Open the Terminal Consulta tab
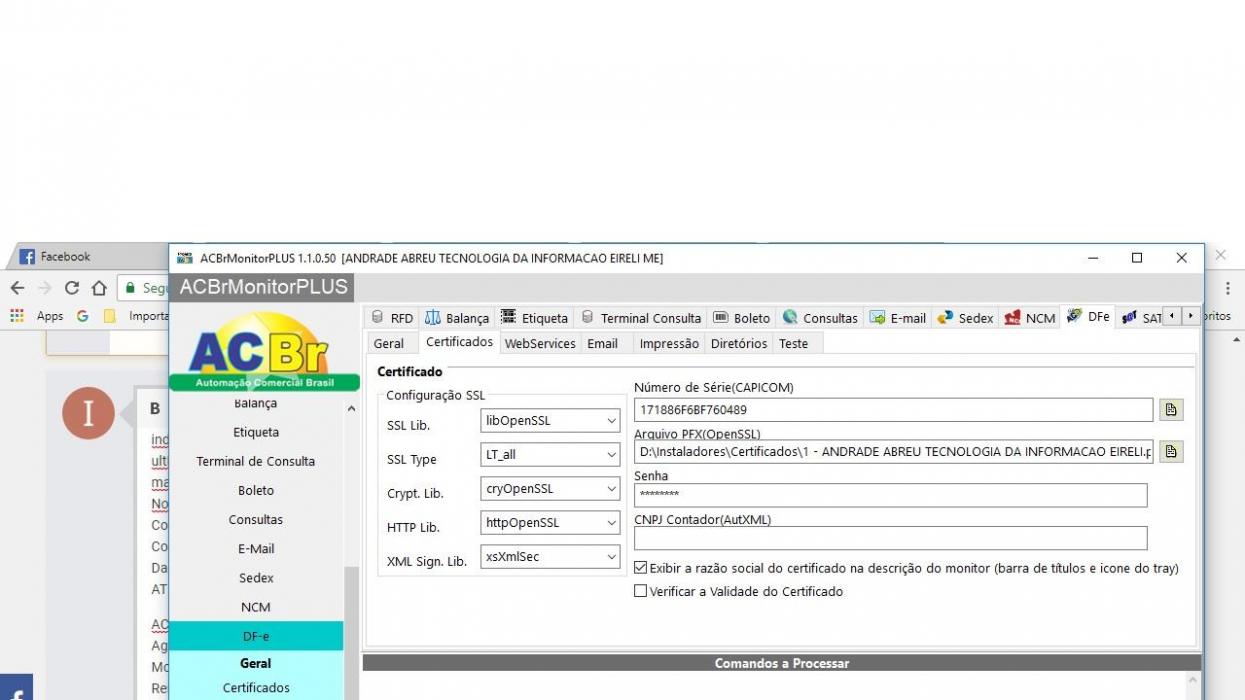 [x=641, y=318]
